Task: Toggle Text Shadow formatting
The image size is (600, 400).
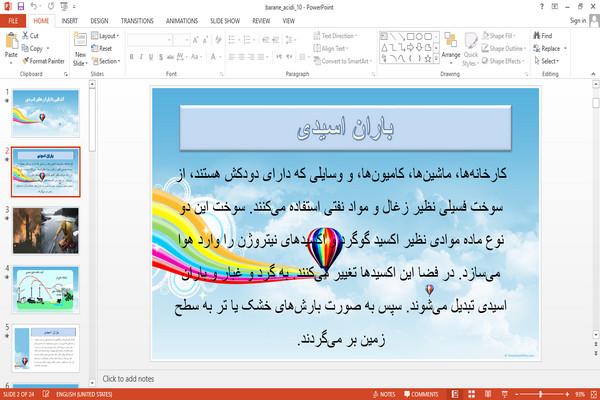Action: (x=161, y=57)
